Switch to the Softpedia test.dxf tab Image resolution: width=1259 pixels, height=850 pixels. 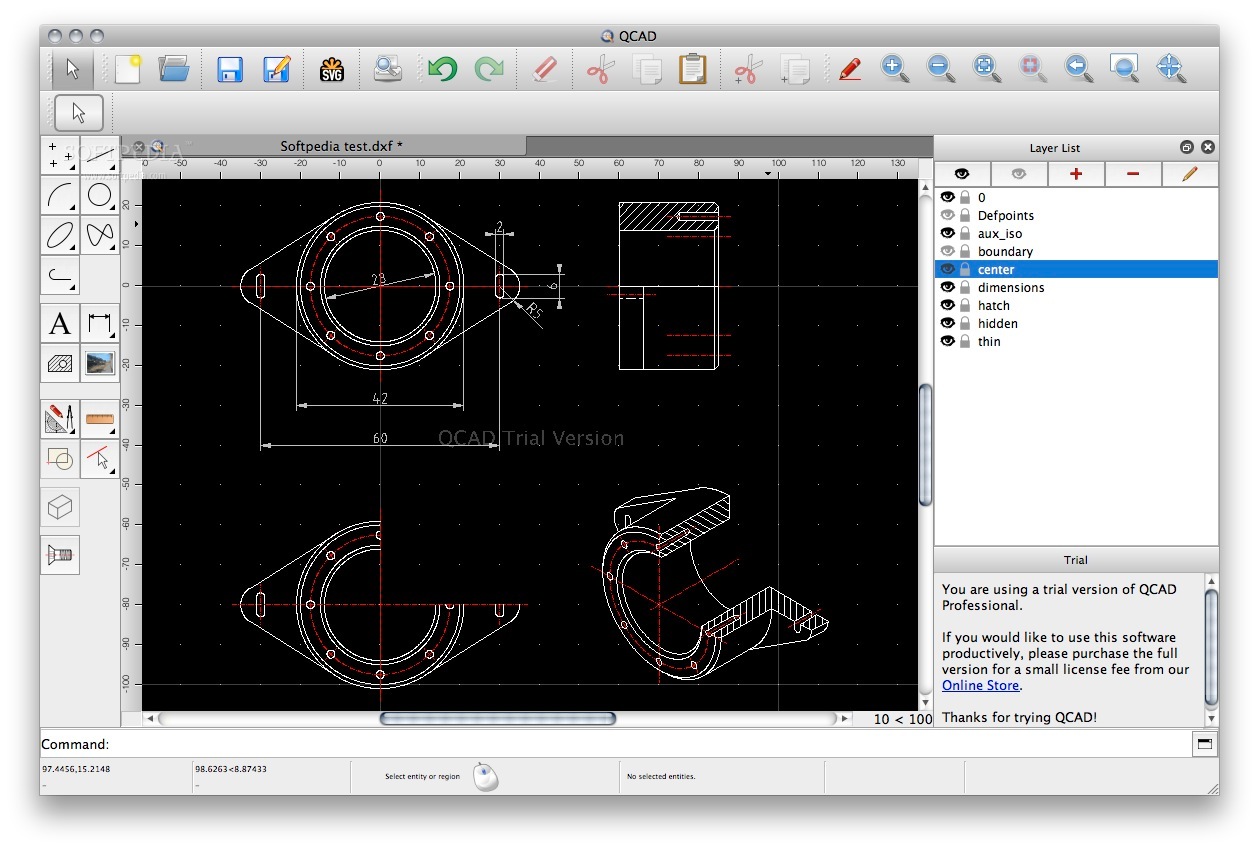coord(341,146)
